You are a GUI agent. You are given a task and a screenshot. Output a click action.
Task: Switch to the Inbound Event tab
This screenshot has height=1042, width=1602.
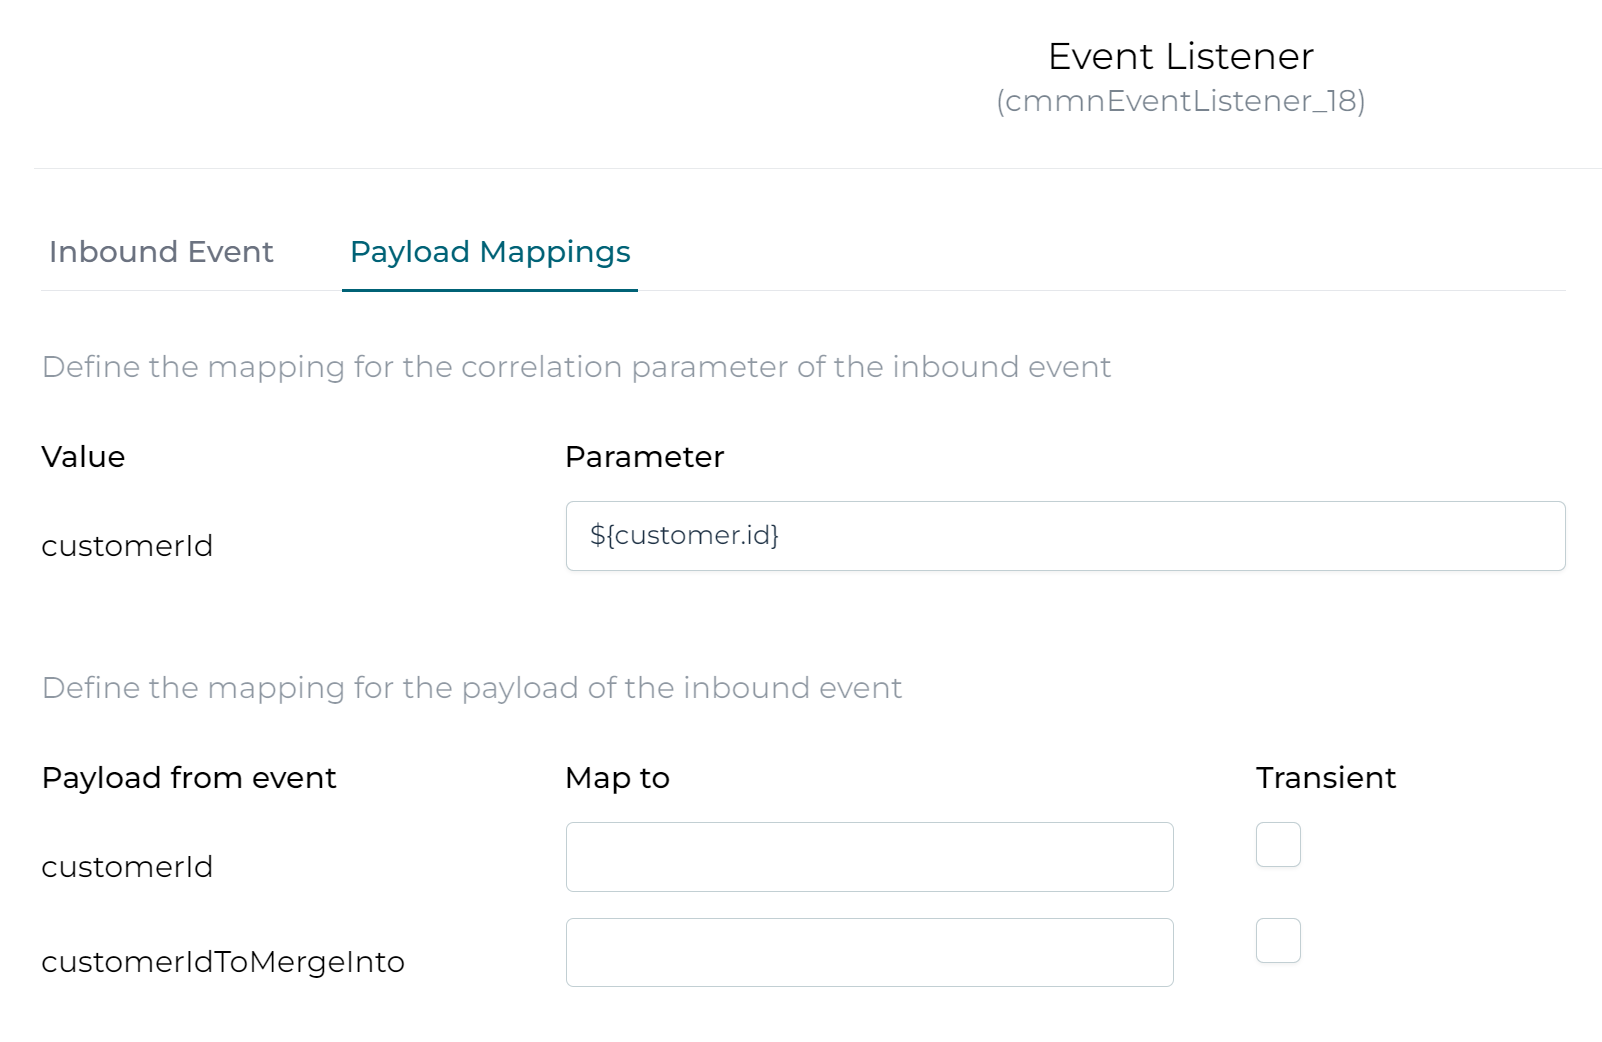click(x=161, y=252)
